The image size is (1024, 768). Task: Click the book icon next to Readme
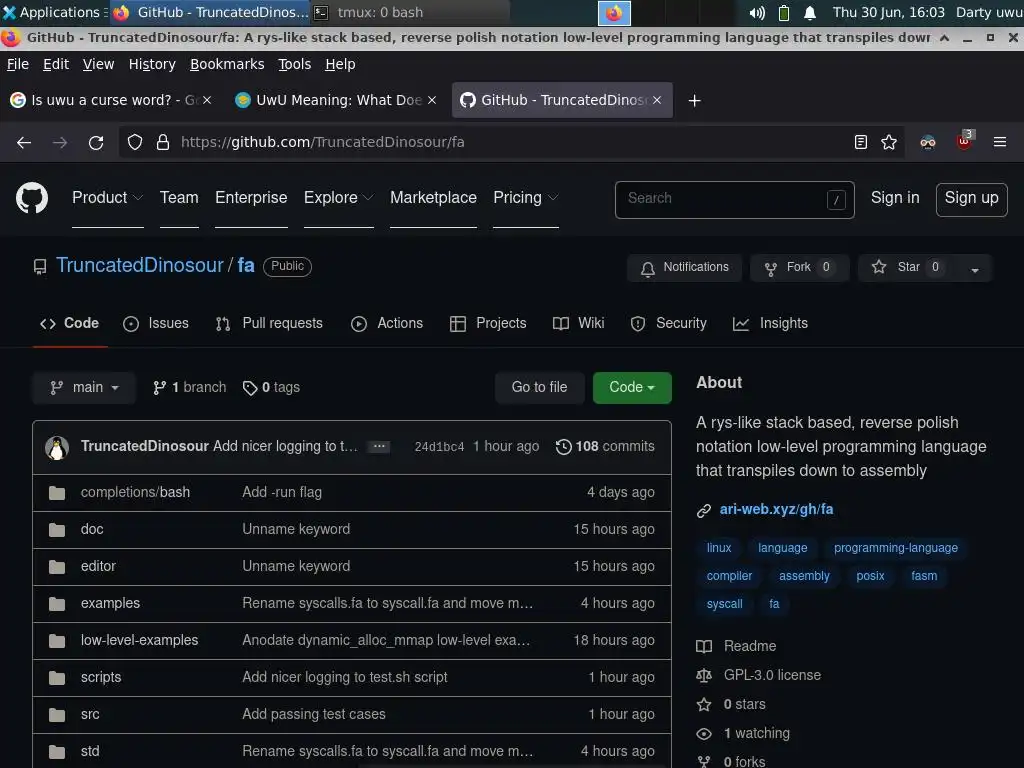tap(704, 647)
